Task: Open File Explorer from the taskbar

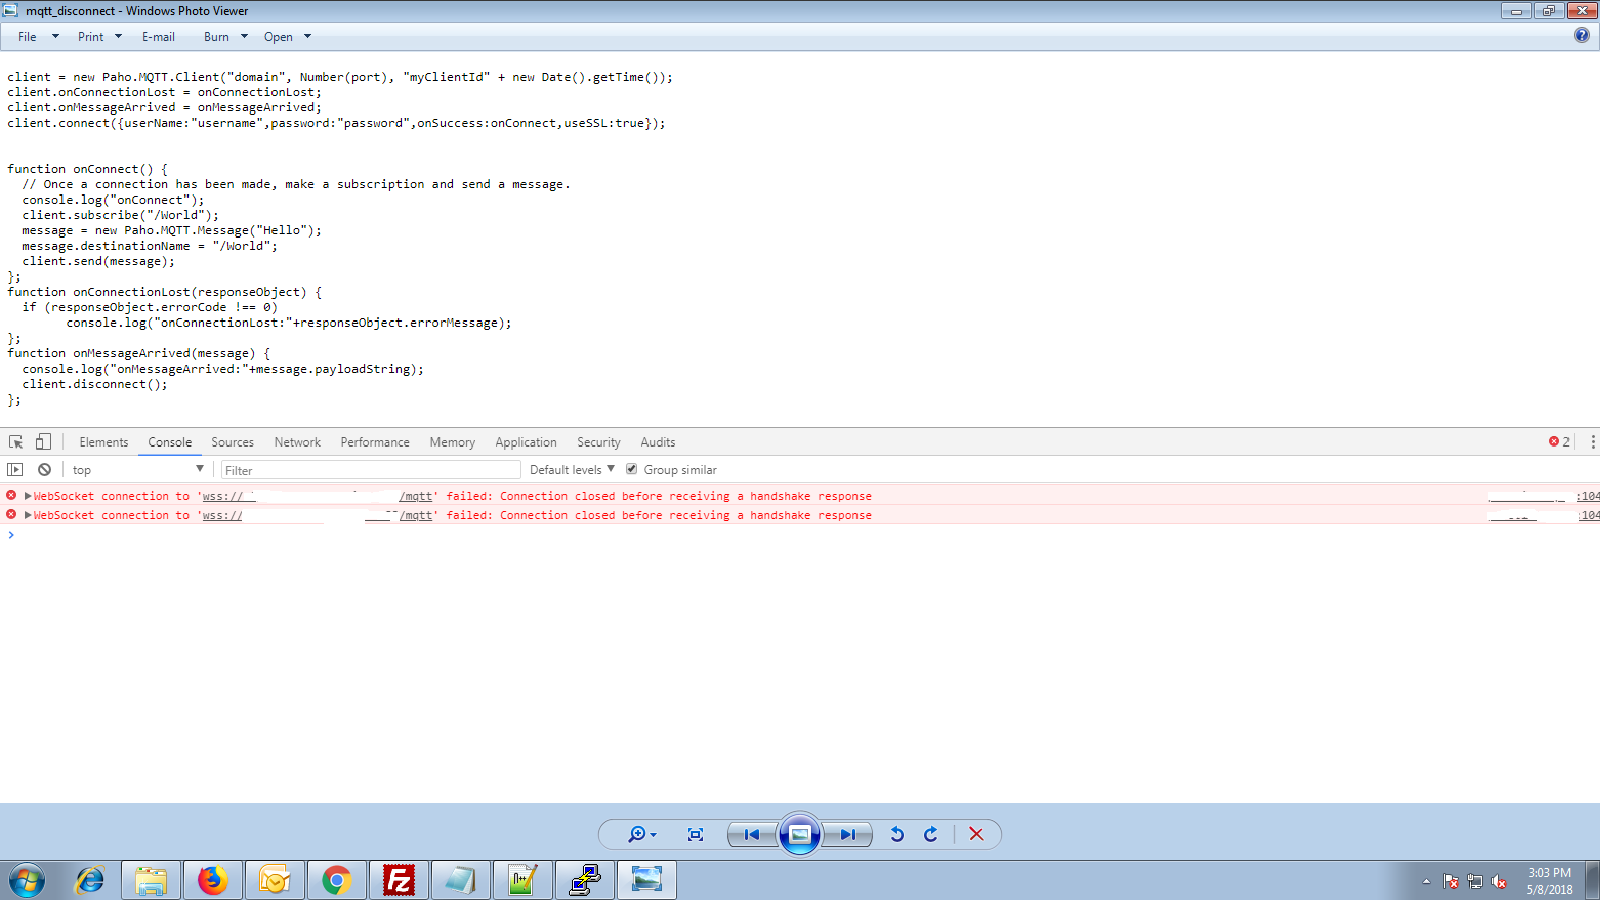Action: pos(151,880)
